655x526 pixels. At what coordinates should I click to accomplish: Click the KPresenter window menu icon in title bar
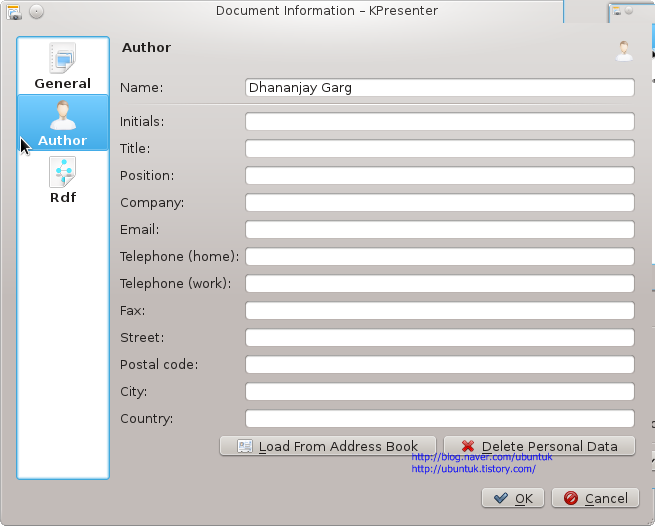coord(13,11)
